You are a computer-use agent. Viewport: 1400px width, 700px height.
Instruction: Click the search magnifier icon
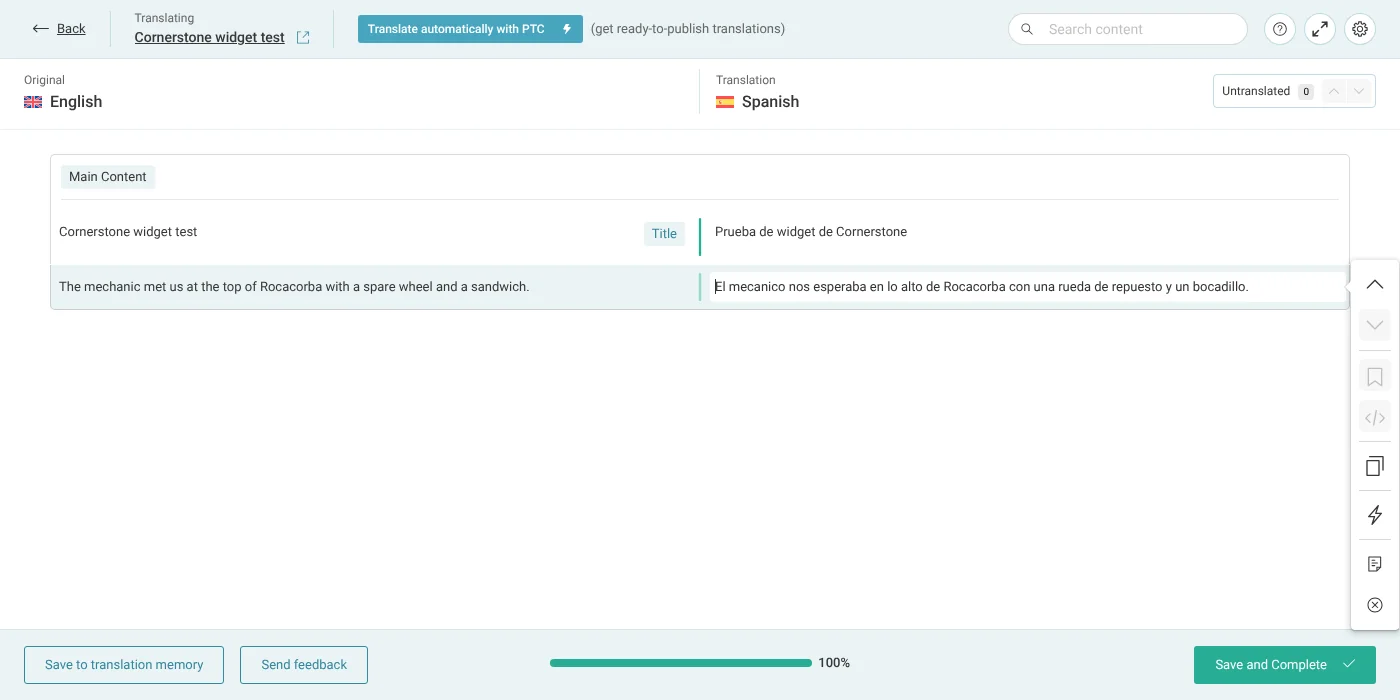pyautogui.click(x=1027, y=29)
